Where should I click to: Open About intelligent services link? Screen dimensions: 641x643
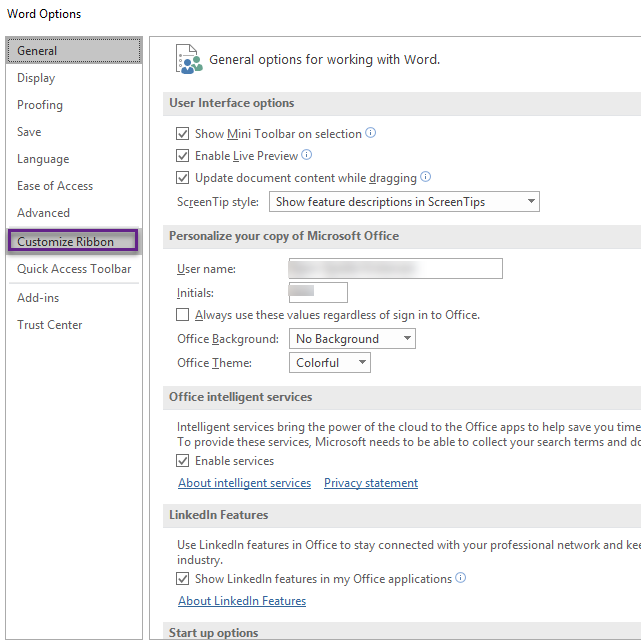point(244,483)
